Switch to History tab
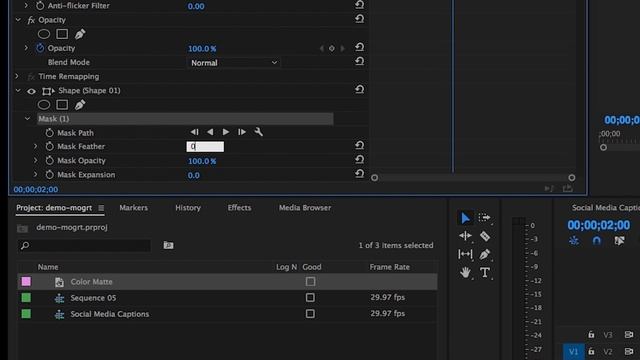 [x=188, y=208]
